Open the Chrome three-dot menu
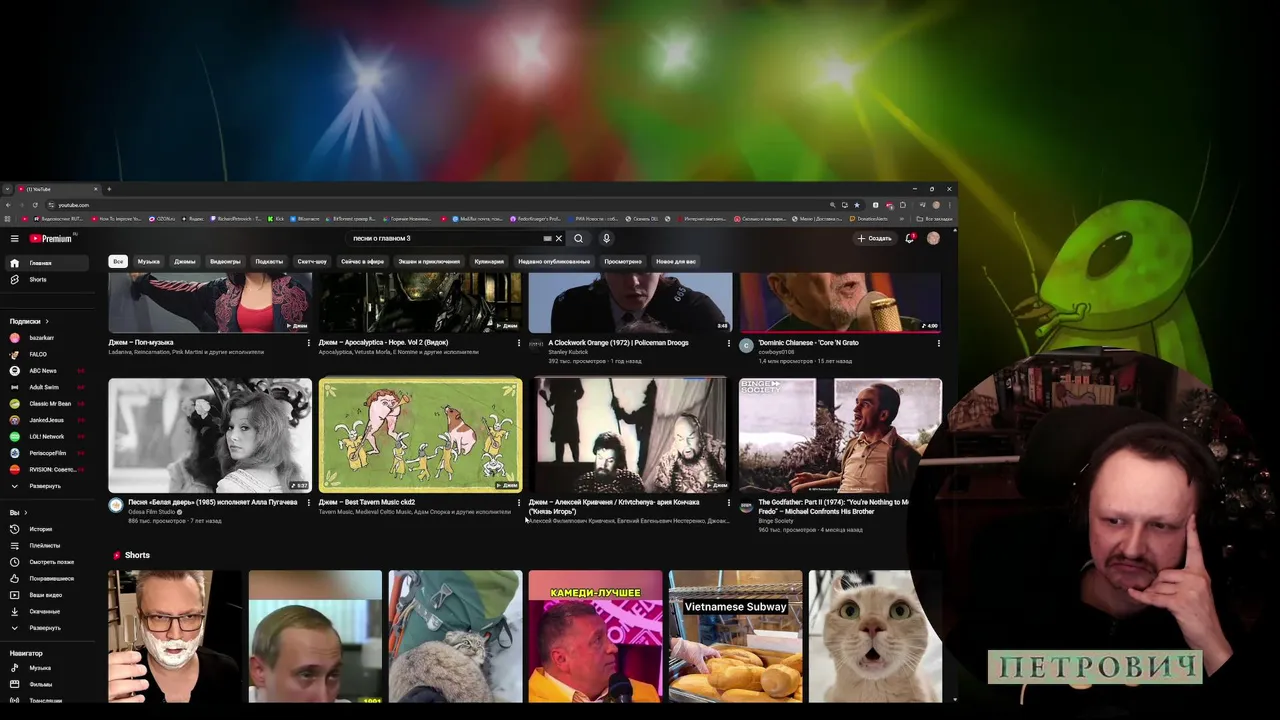 [x=949, y=205]
